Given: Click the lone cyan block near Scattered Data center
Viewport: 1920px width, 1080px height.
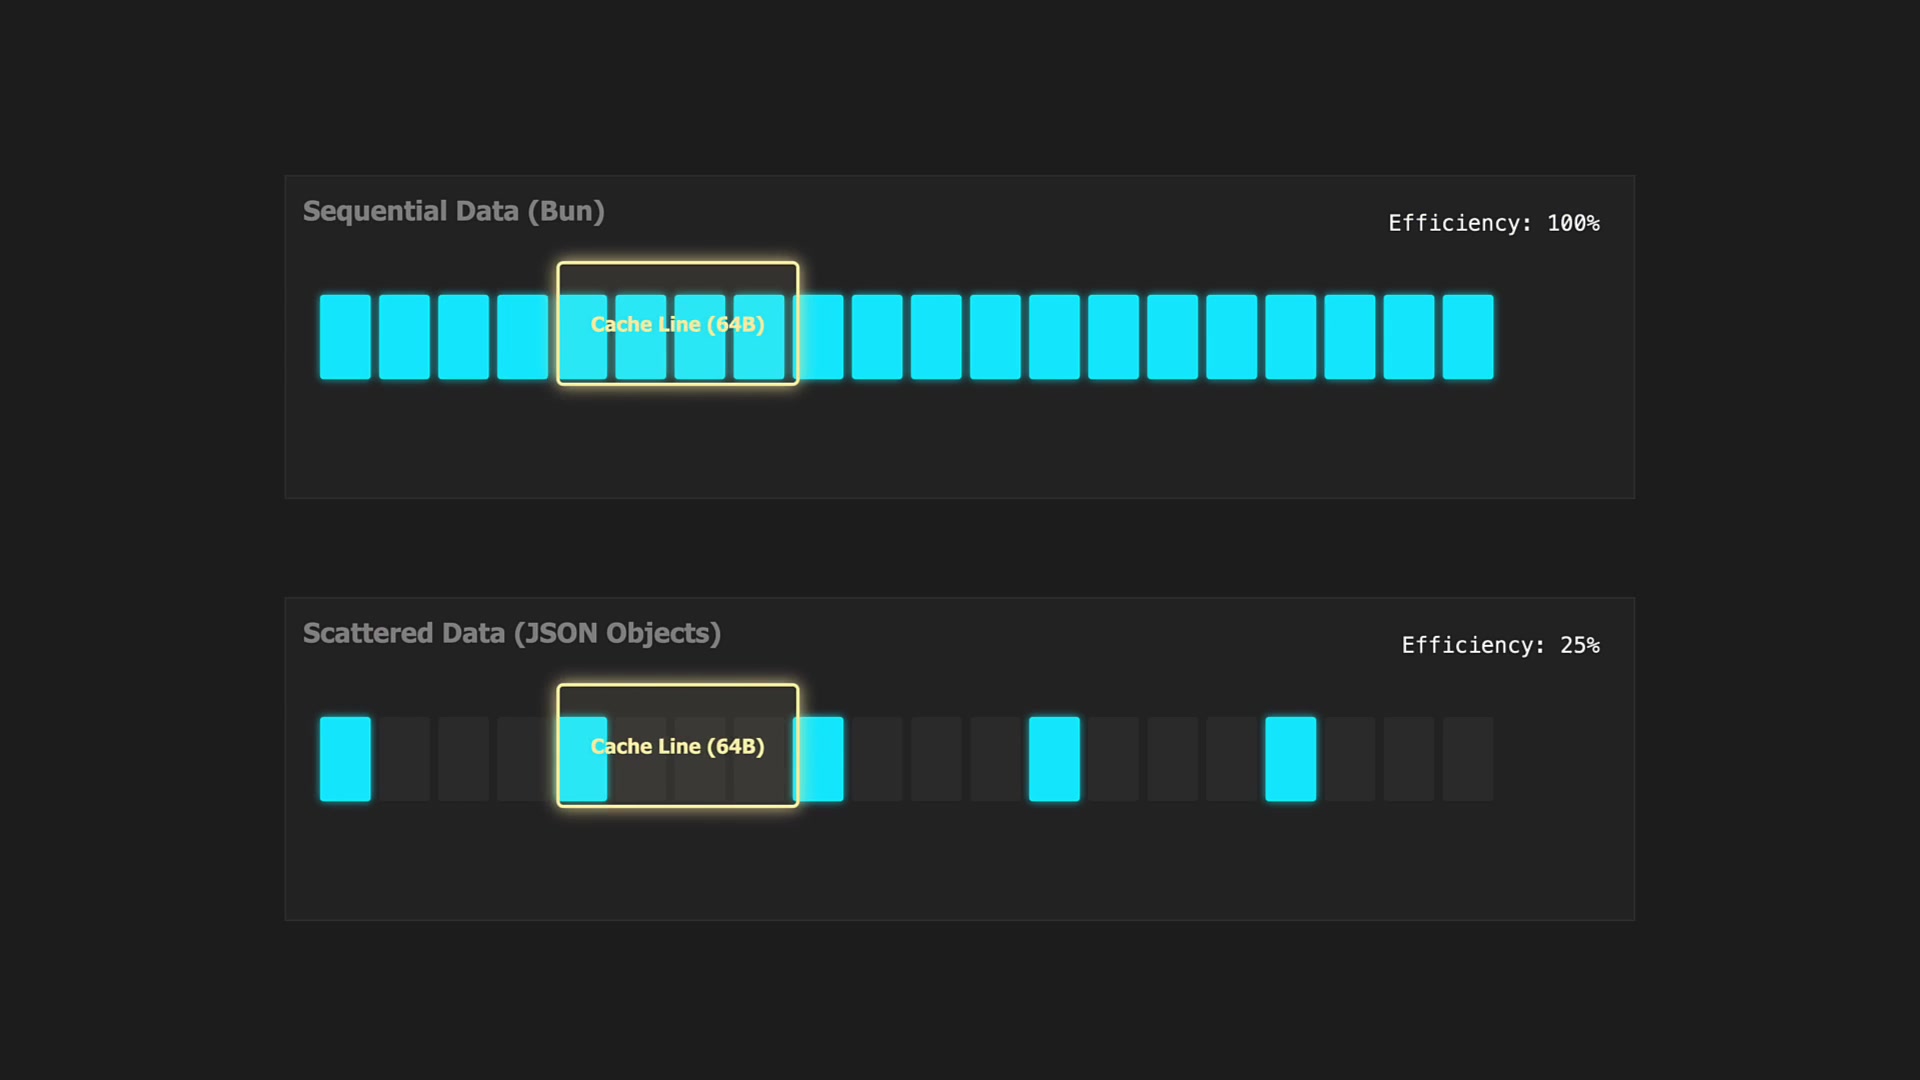Looking at the screenshot, I should click(x=1054, y=758).
